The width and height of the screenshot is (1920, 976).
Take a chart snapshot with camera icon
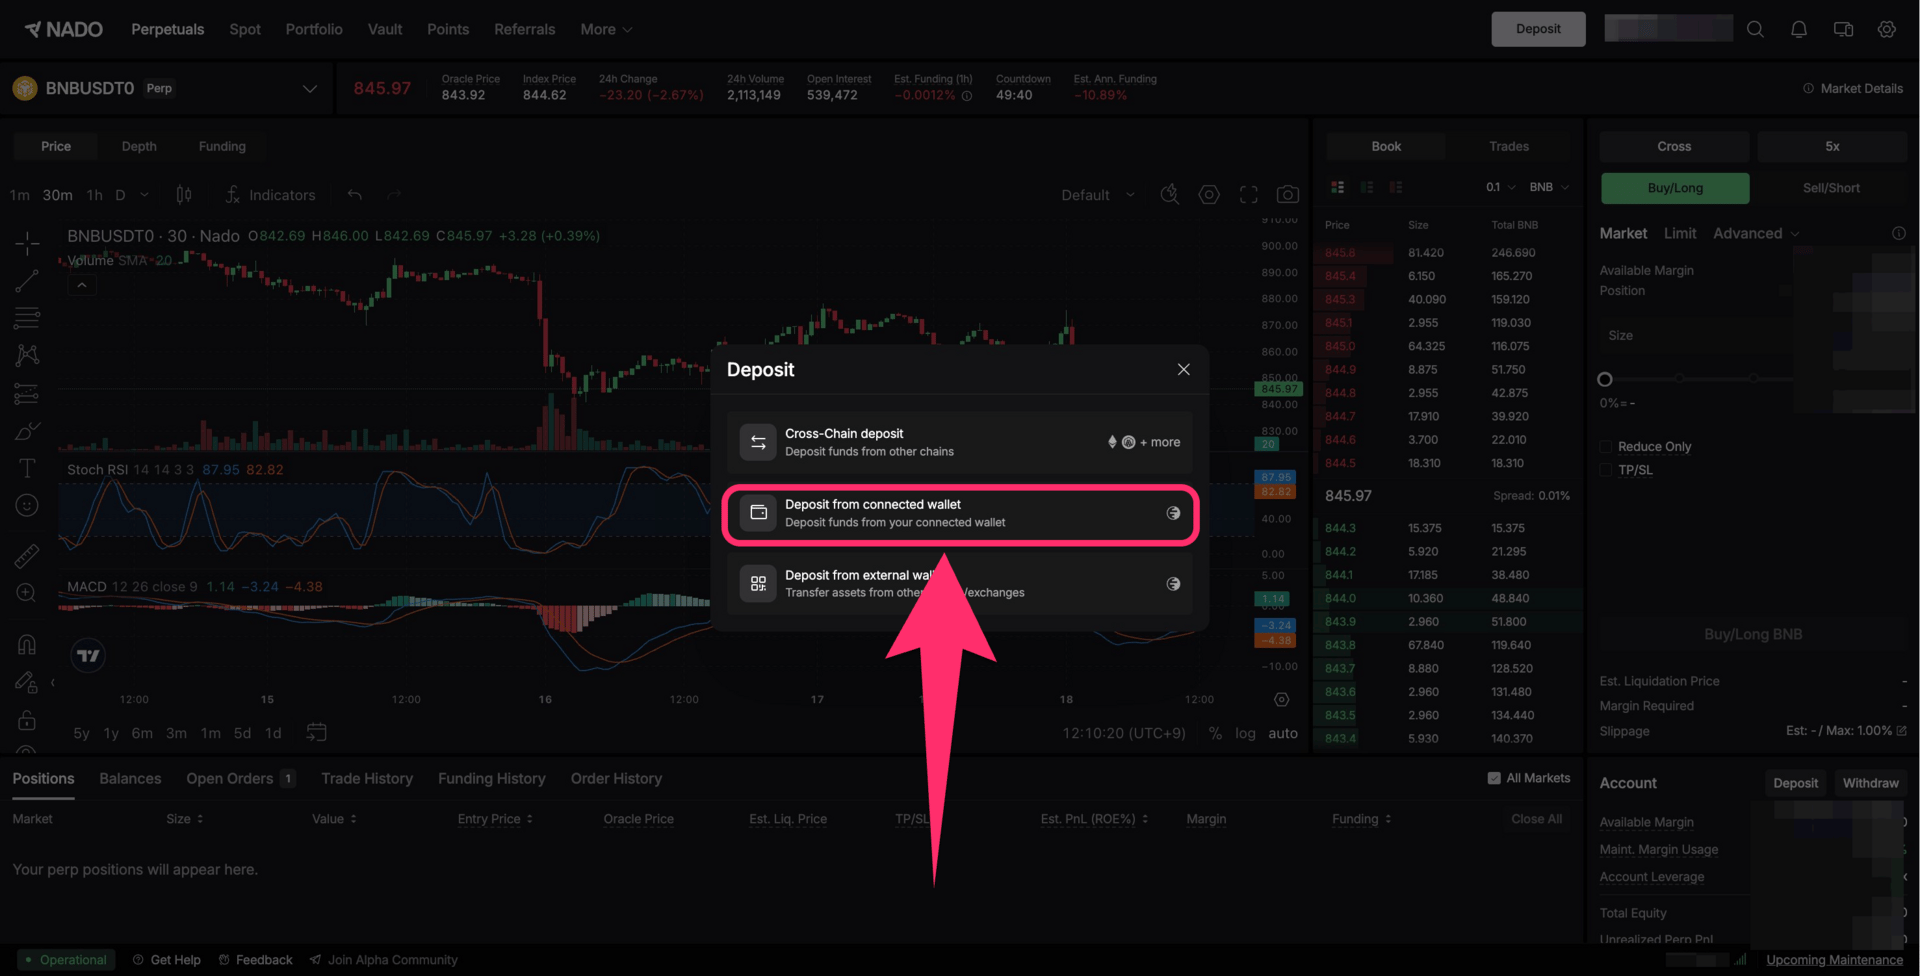(x=1288, y=195)
